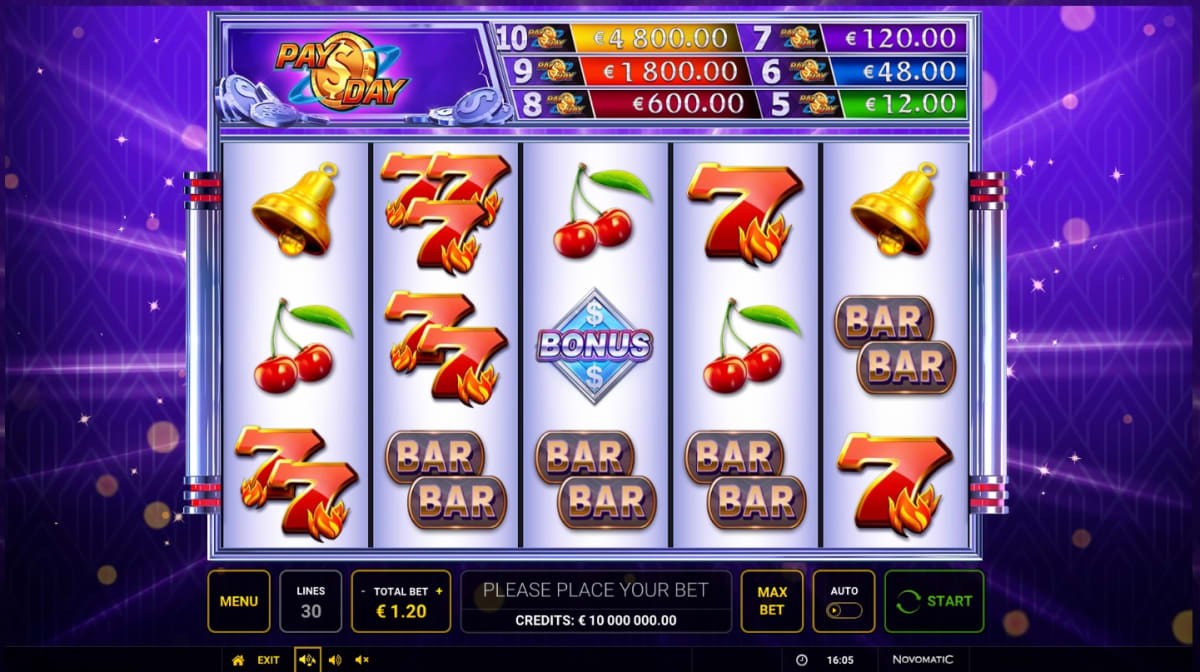Click the golden bell on first reel

click(x=292, y=210)
